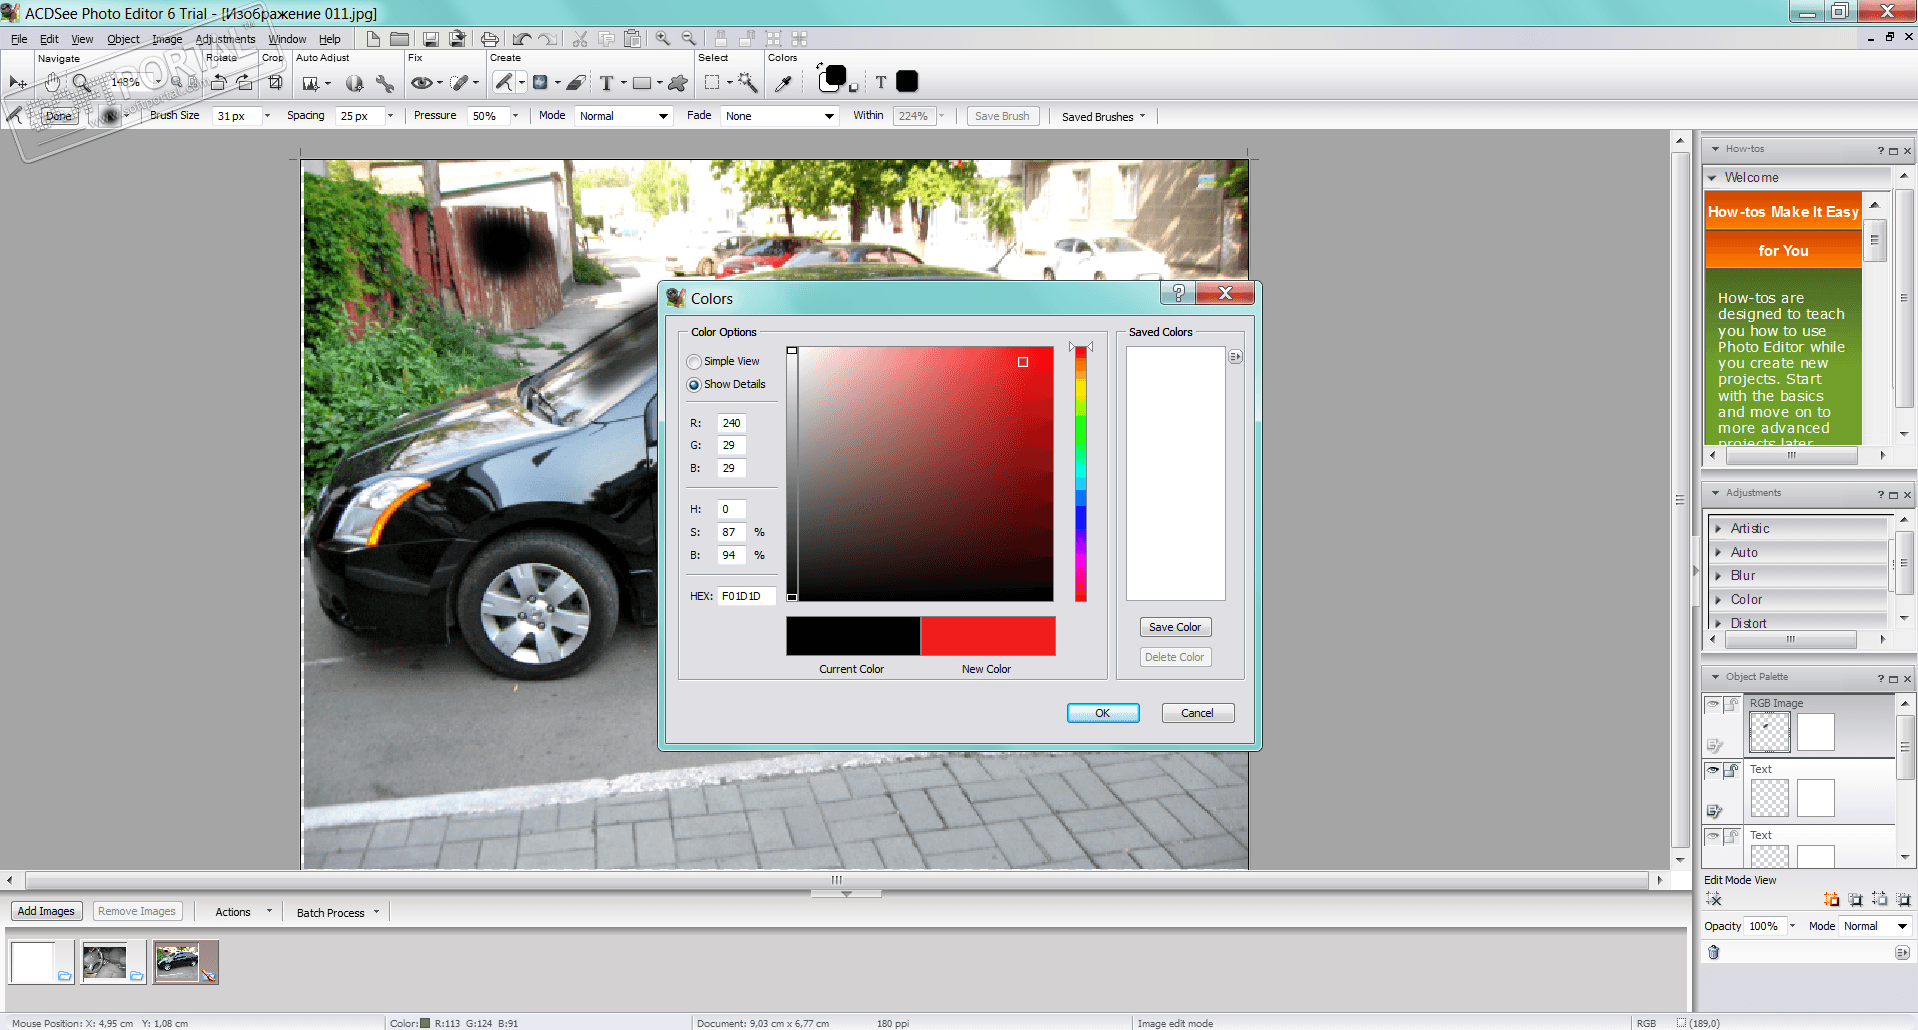Screen dimensions: 1918x1030
Task: Click the wrench fix tool icon
Action: [x=385, y=83]
